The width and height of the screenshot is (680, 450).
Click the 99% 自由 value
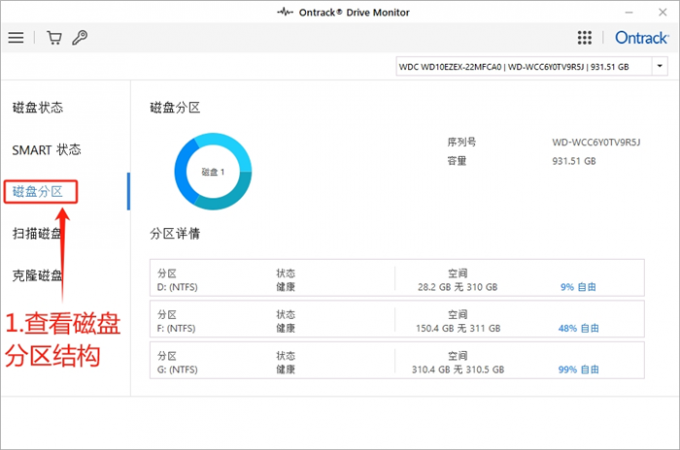coord(579,369)
